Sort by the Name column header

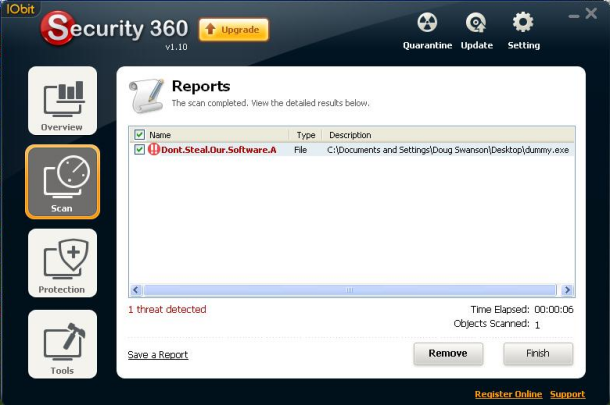pos(160,135)
